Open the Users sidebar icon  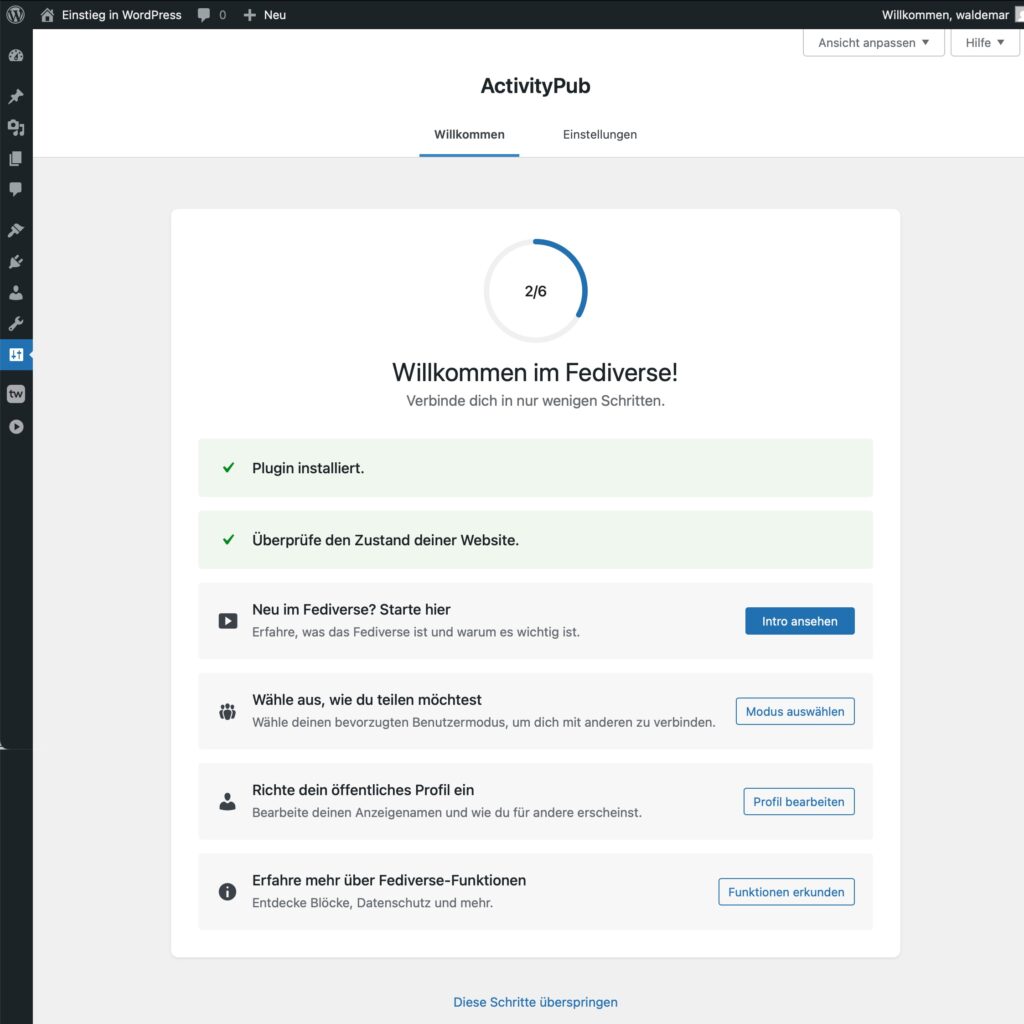coord(16,293)
